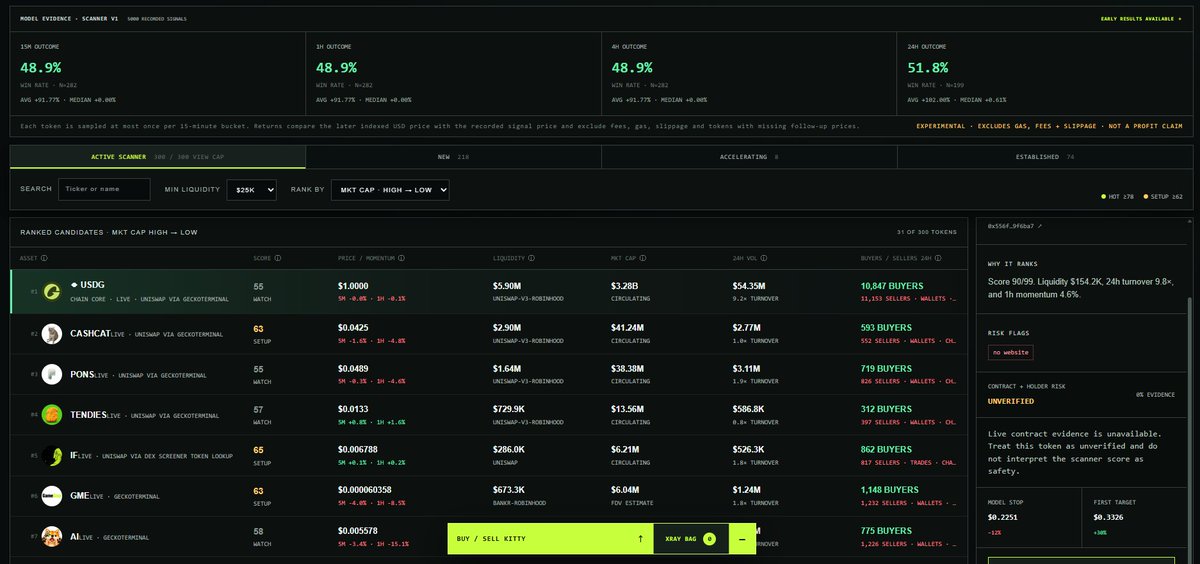
Task: Click the $3.28B market cap value
Action: pyautogui.click(x=626, y=286)
